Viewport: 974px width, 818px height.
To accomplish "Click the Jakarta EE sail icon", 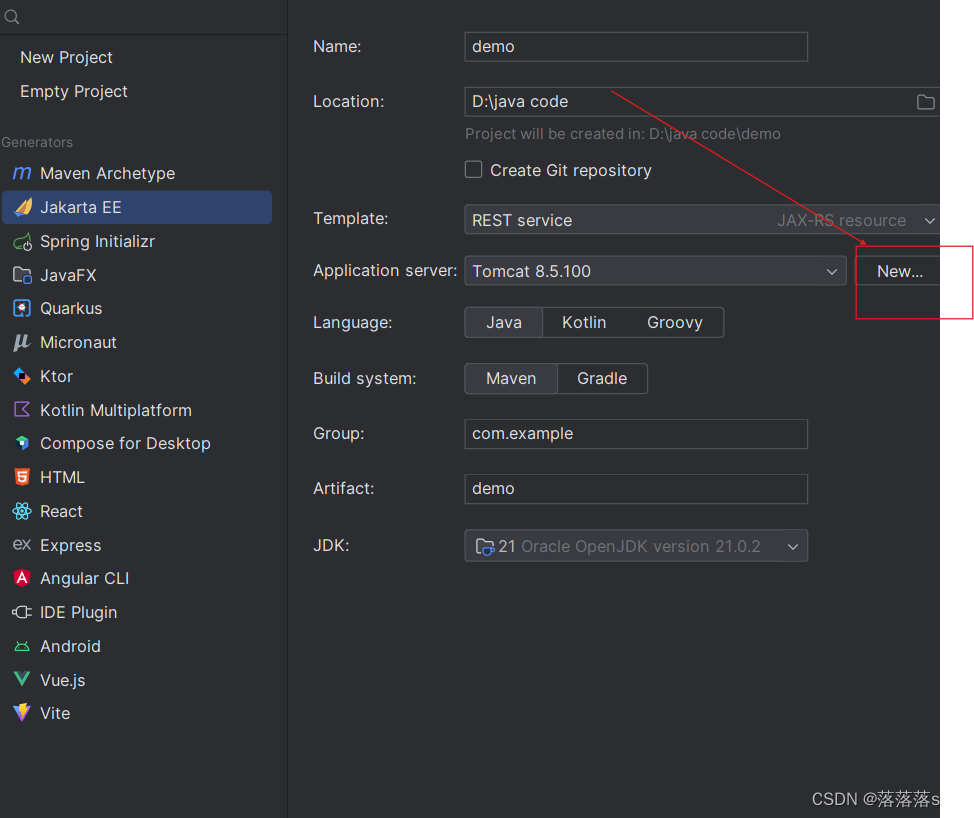I will click(x=23, y=207).
